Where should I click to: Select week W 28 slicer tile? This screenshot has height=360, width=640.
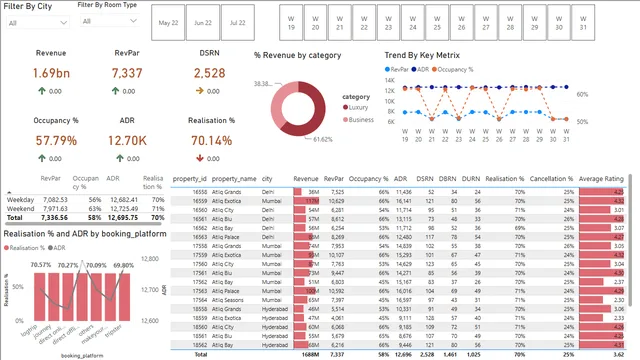510,23
